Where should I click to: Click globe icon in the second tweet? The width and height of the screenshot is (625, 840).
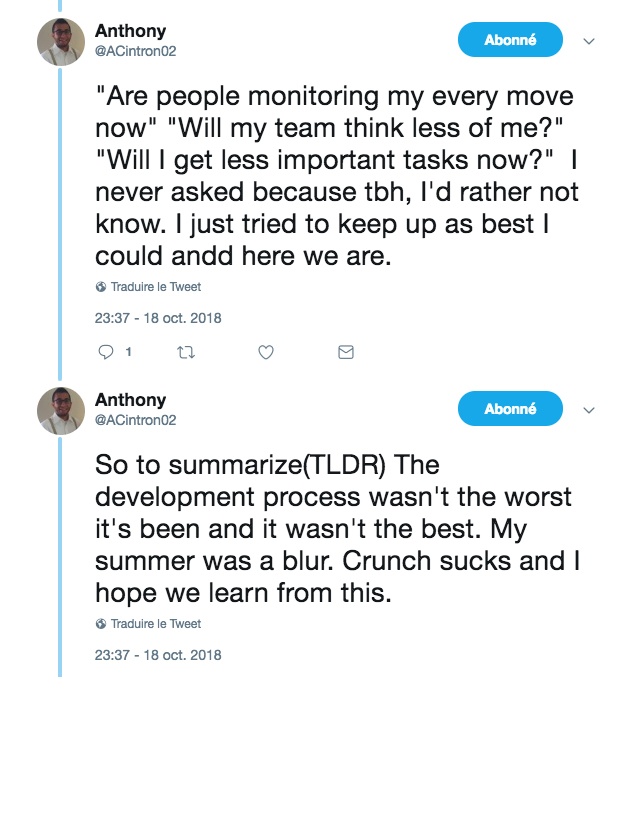(101, 624)
